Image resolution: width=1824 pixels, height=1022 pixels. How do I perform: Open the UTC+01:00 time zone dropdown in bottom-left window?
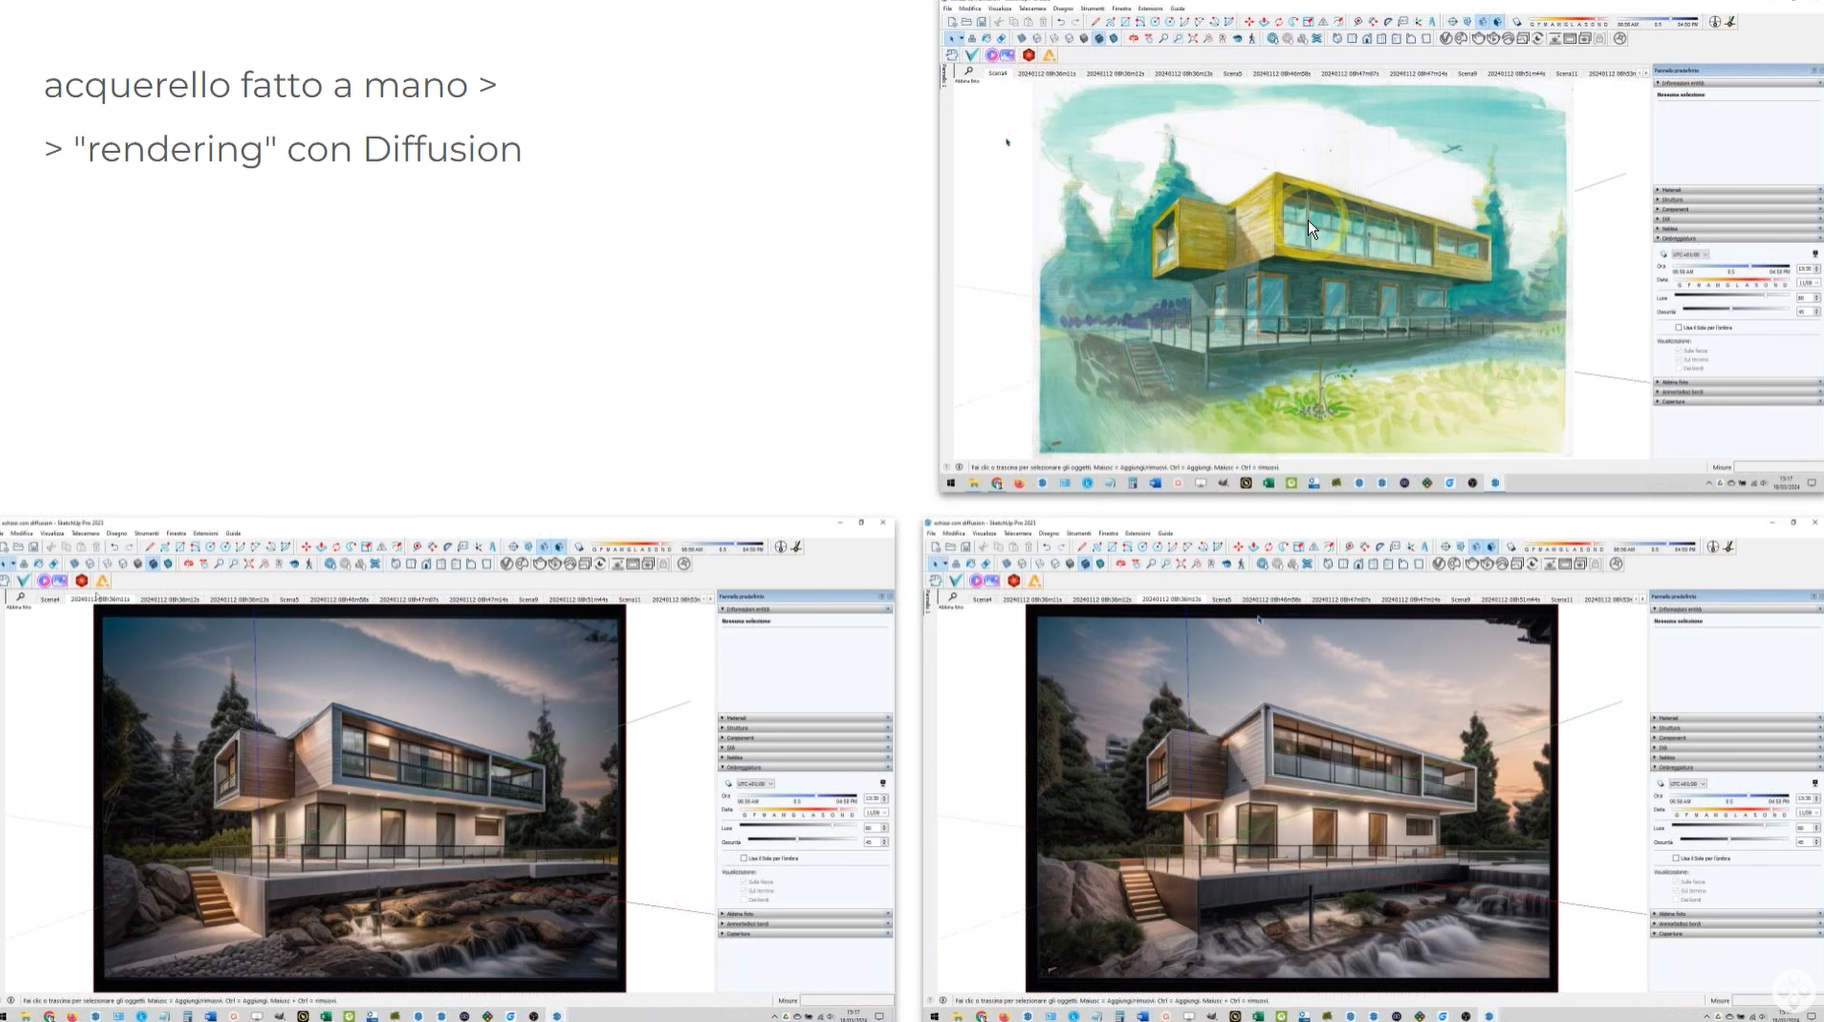pos(757,784)
